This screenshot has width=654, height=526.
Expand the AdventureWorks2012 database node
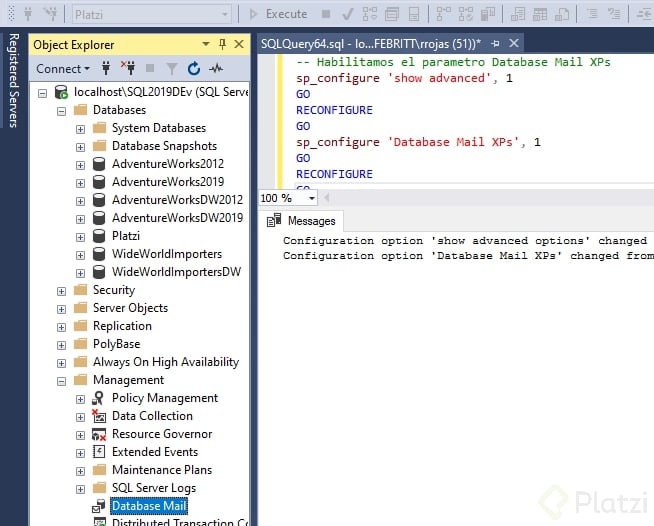point(80,165)
